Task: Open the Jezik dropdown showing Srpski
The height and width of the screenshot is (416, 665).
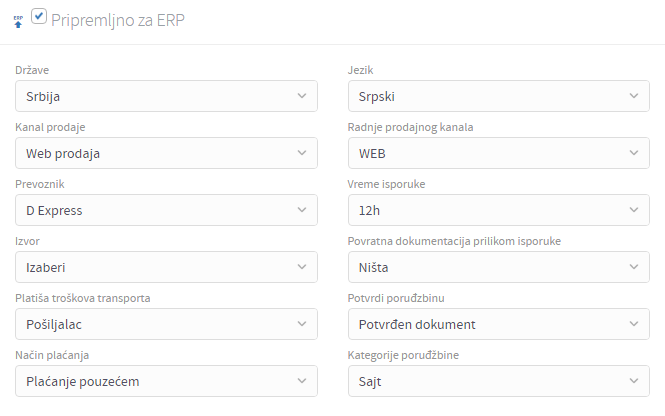Action: 499,96
